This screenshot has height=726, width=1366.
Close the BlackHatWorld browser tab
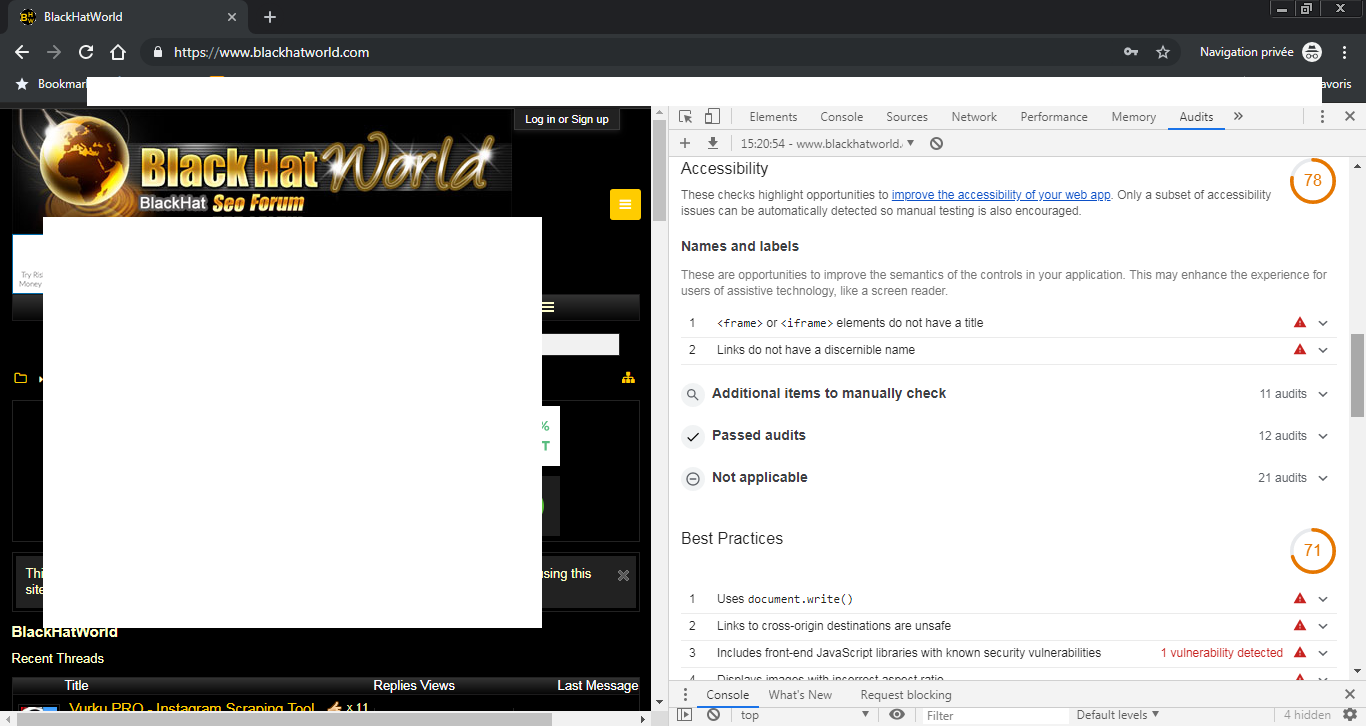coord(232,17)
